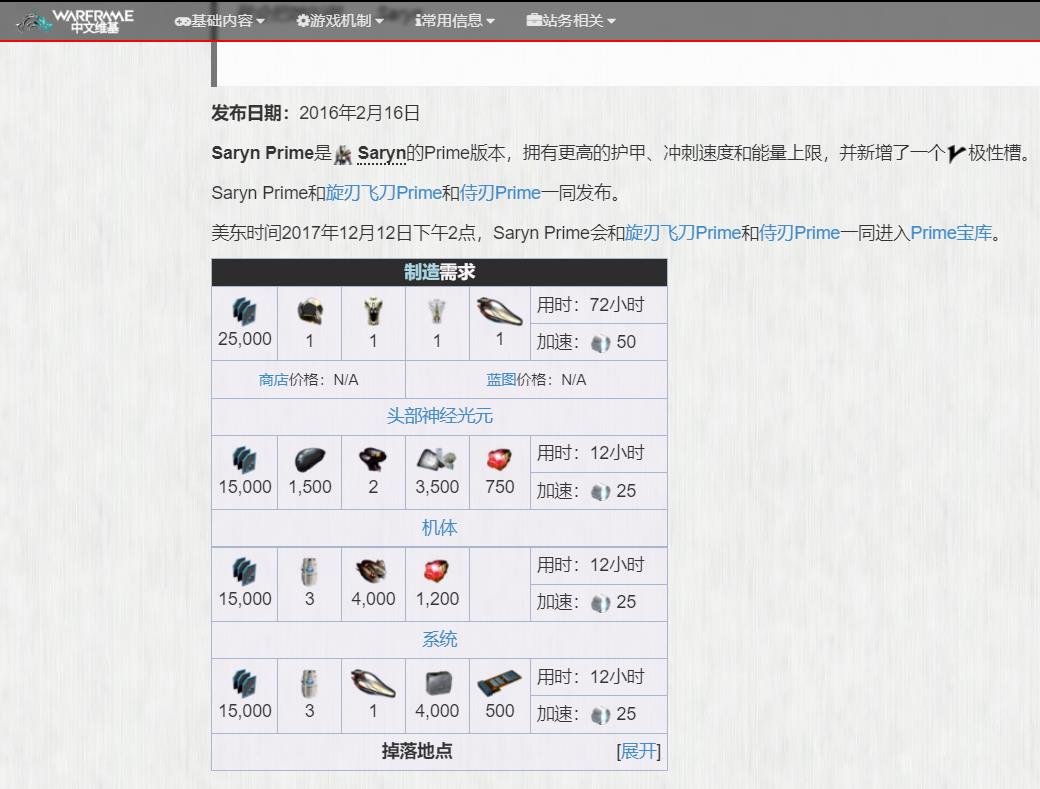The height and width of the screenshot is (789, 1040).
Task: Click the release date 2016年2月16日
Action: coord(359,113)
